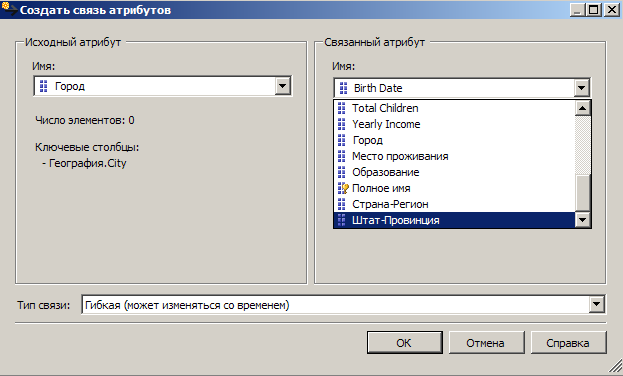Click the icon next to Образование
The height and width of the screenshot is (376, 623).
[x=341, y=172]
